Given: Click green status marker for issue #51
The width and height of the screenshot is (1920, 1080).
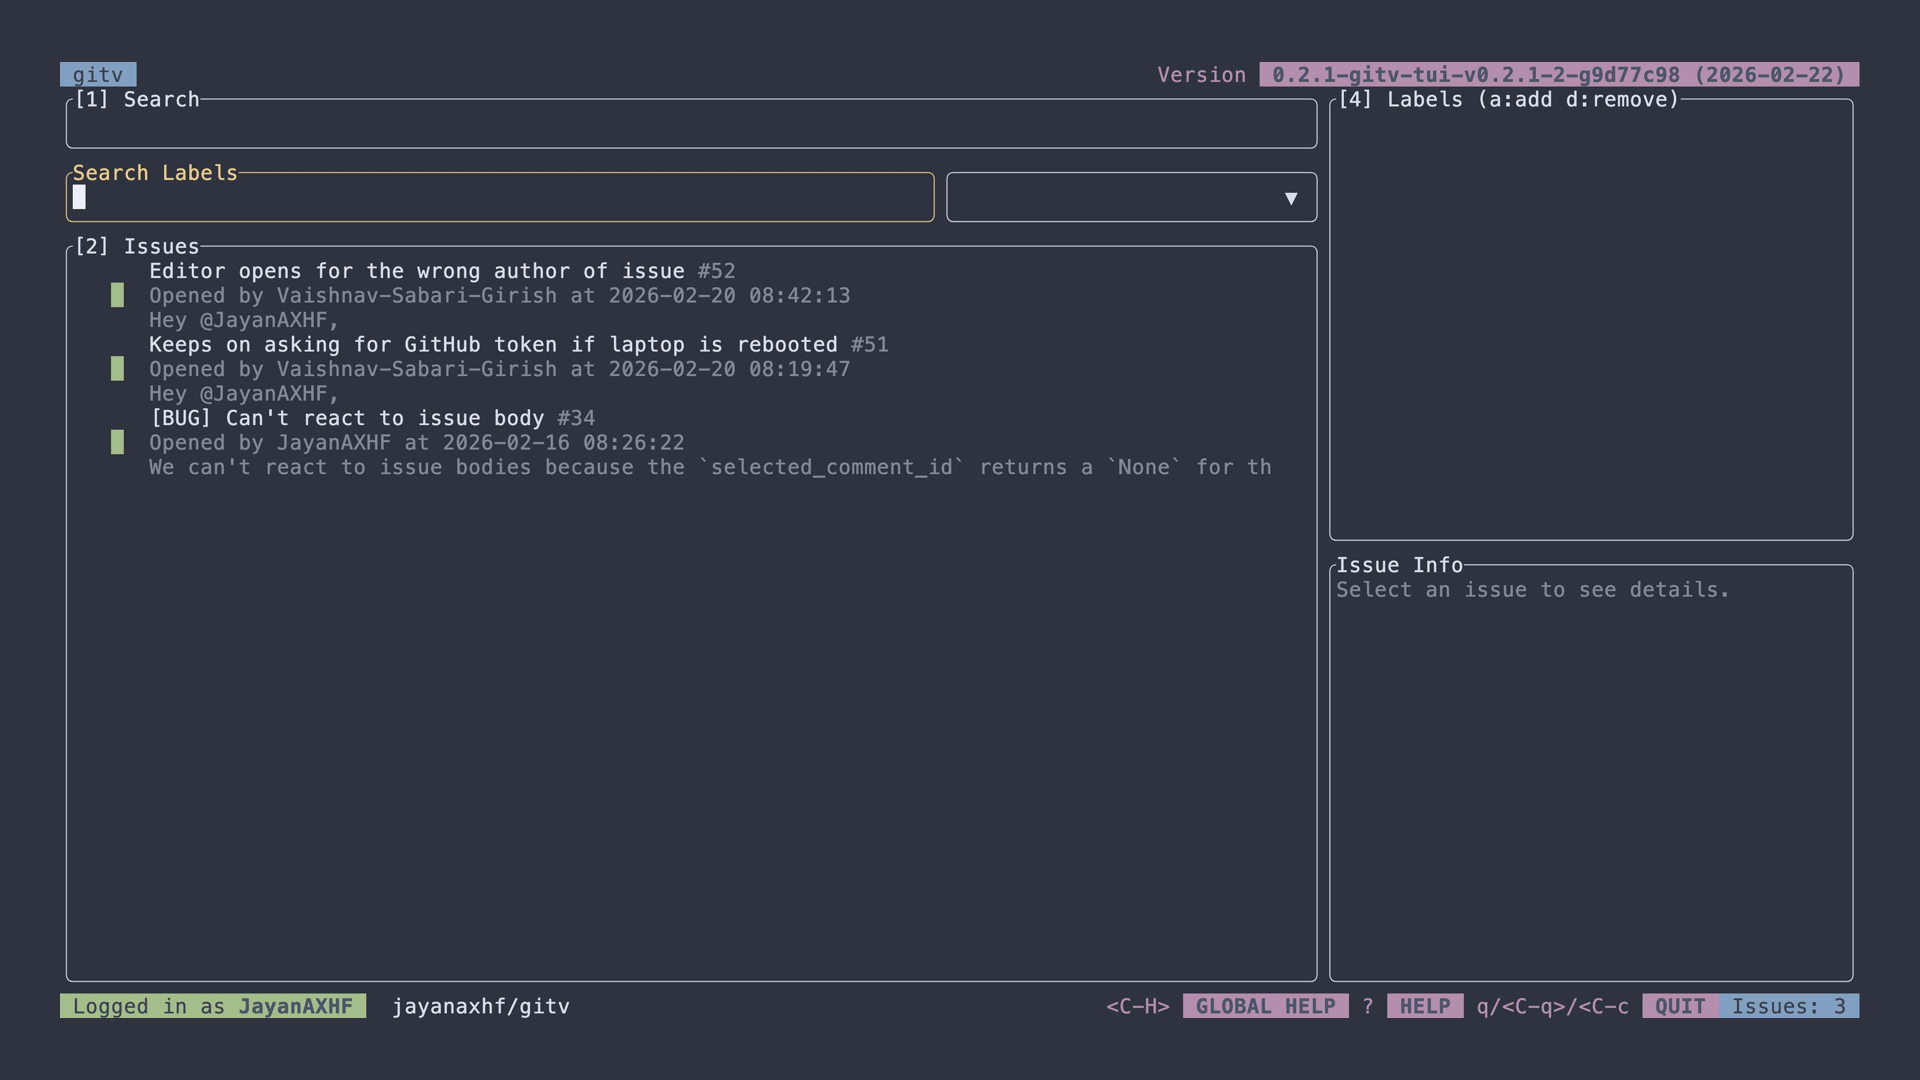Looking at the screenshot, I should pyautogui.click(x=117, y=369).
